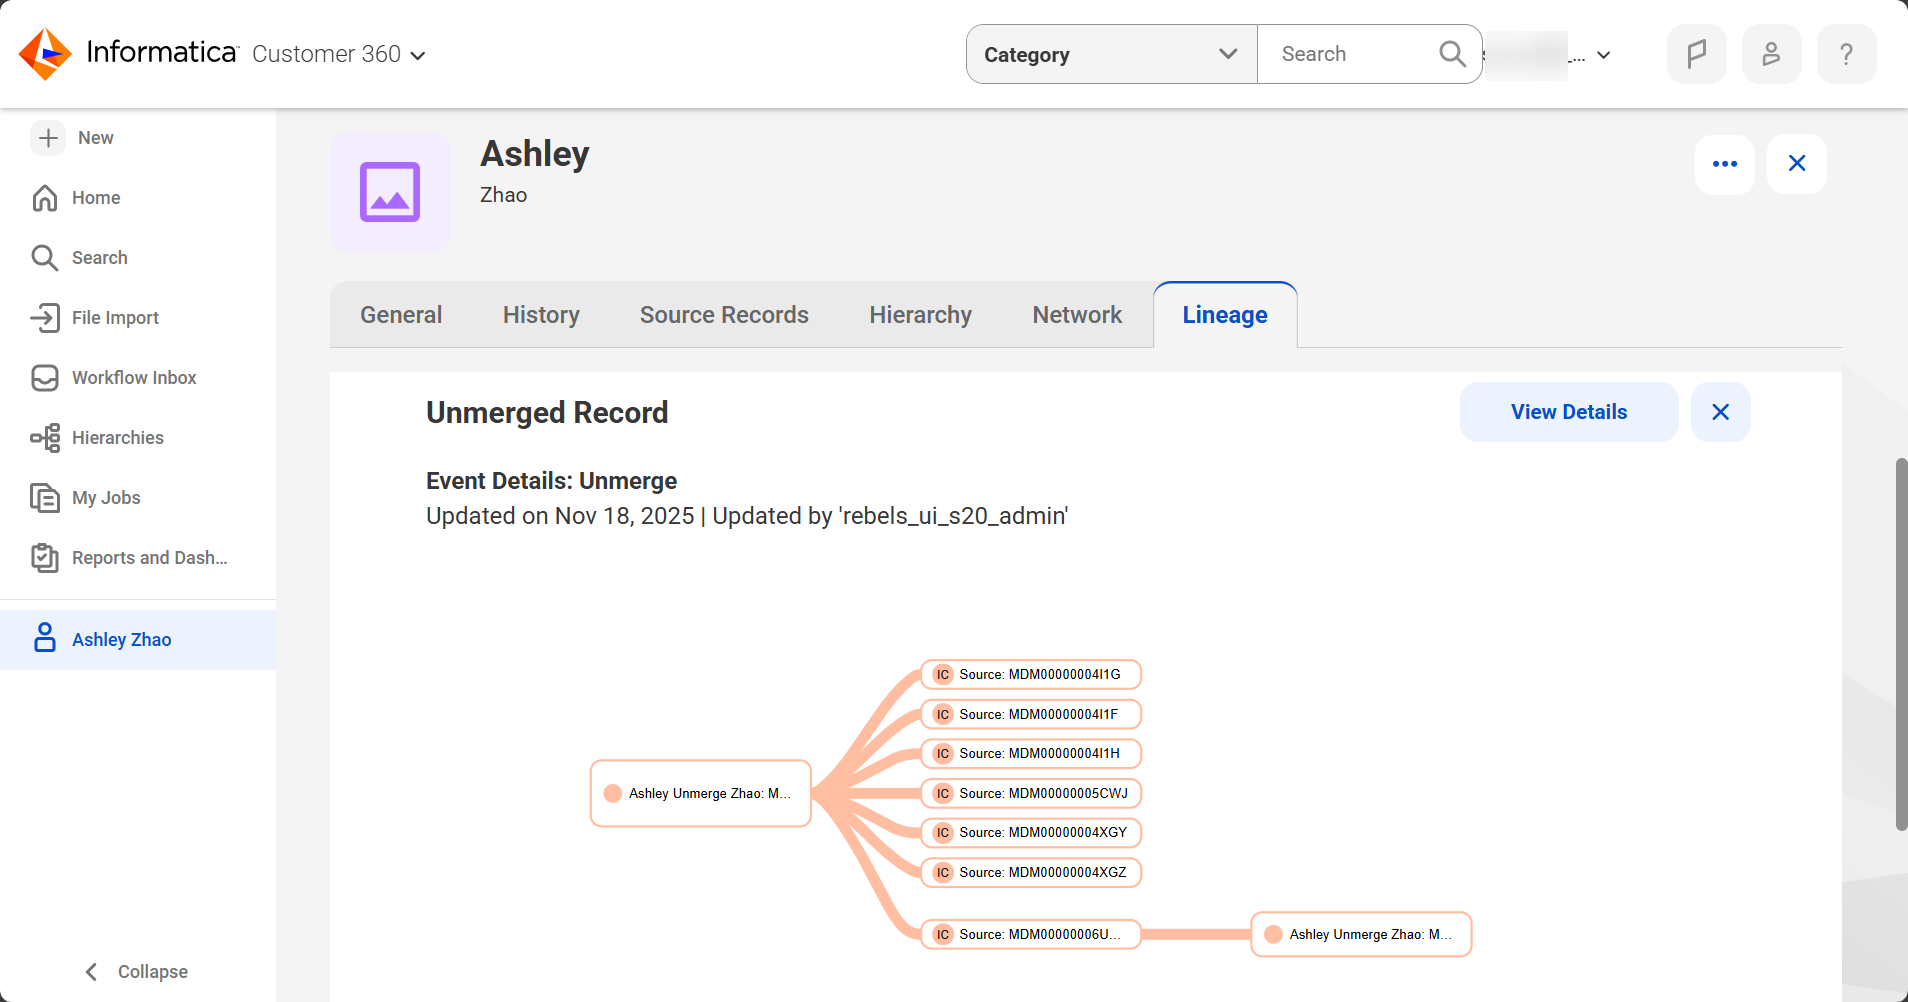
Task: Click the 'Ashley' record title
Action: [535, 154]
